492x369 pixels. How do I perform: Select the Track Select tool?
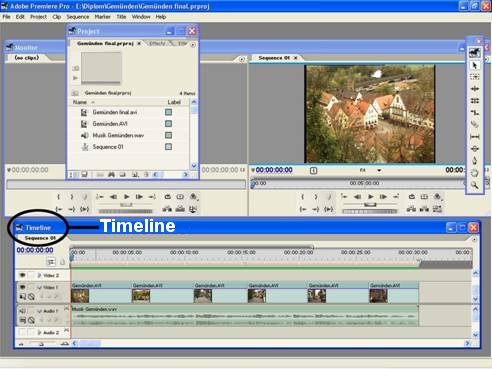pos(474,77)
